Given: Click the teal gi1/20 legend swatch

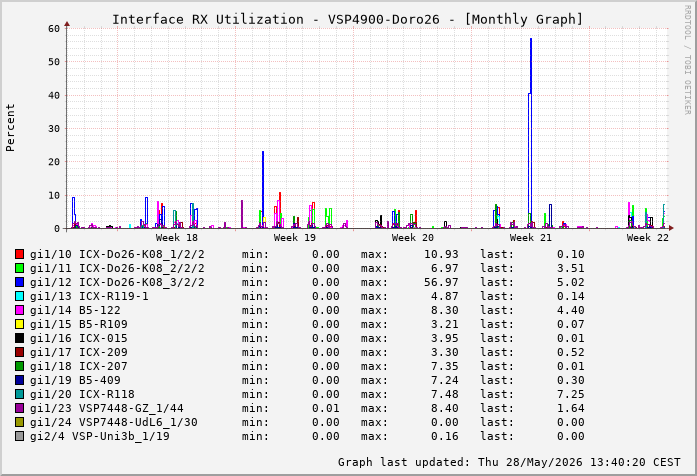Looking at the screenshot, I should (20, 394).
